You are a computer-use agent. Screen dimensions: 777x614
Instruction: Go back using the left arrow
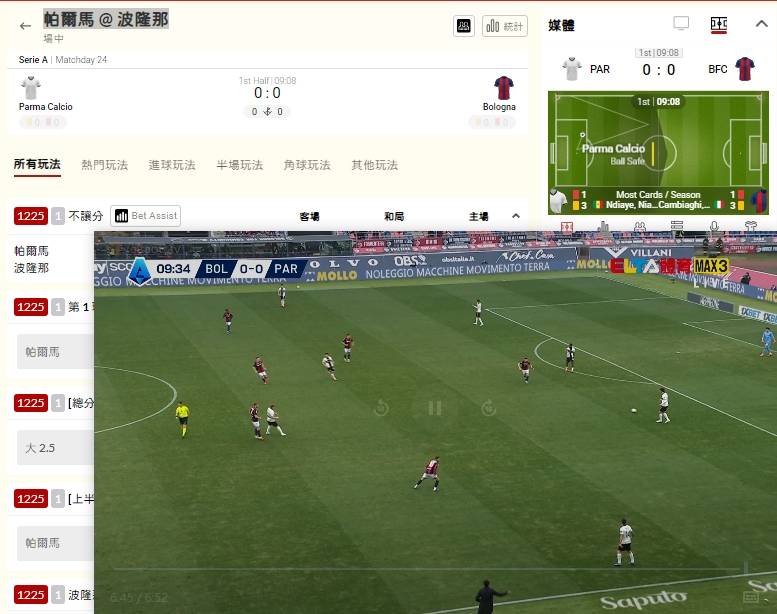click(x=25, y=26)
